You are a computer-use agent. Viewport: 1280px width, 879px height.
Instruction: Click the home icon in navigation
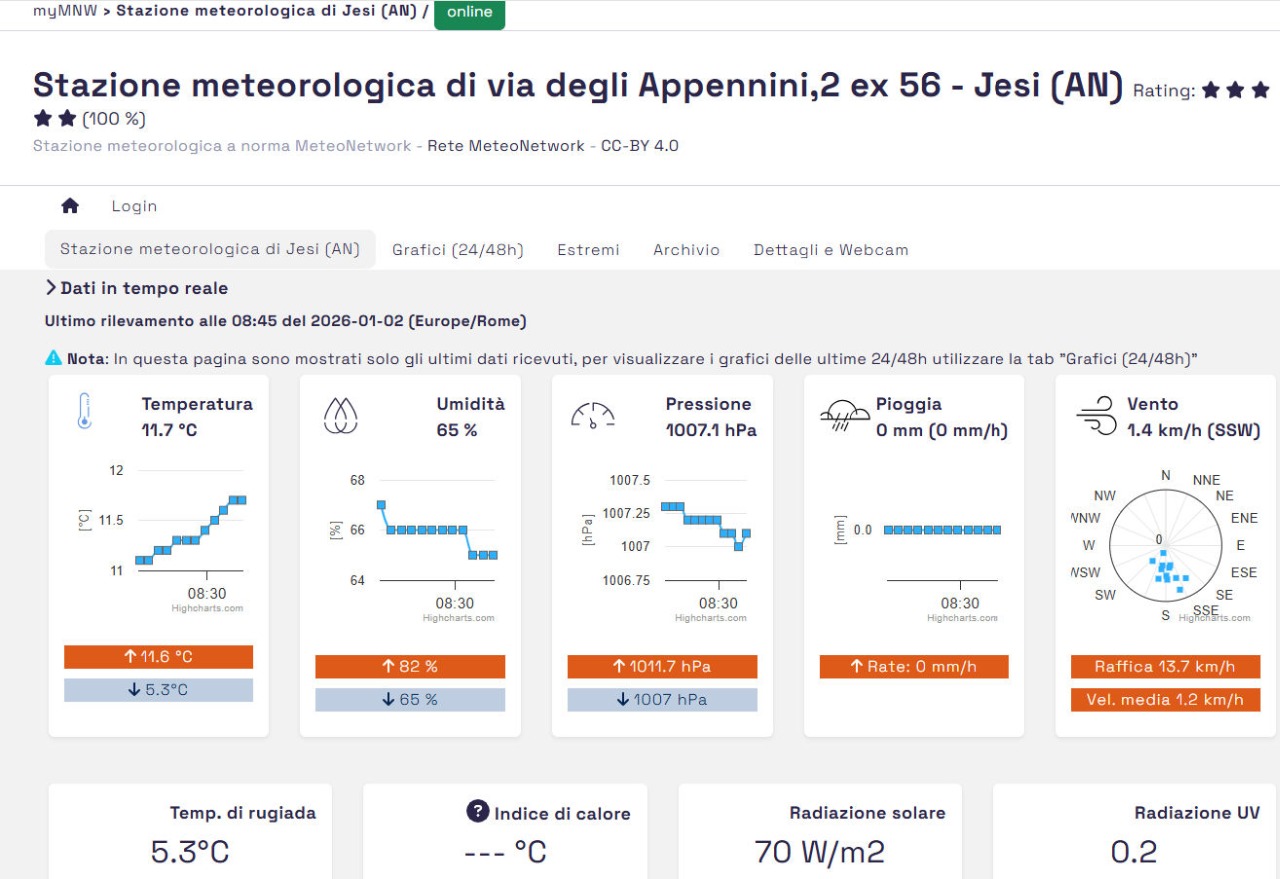coord(70,206)
